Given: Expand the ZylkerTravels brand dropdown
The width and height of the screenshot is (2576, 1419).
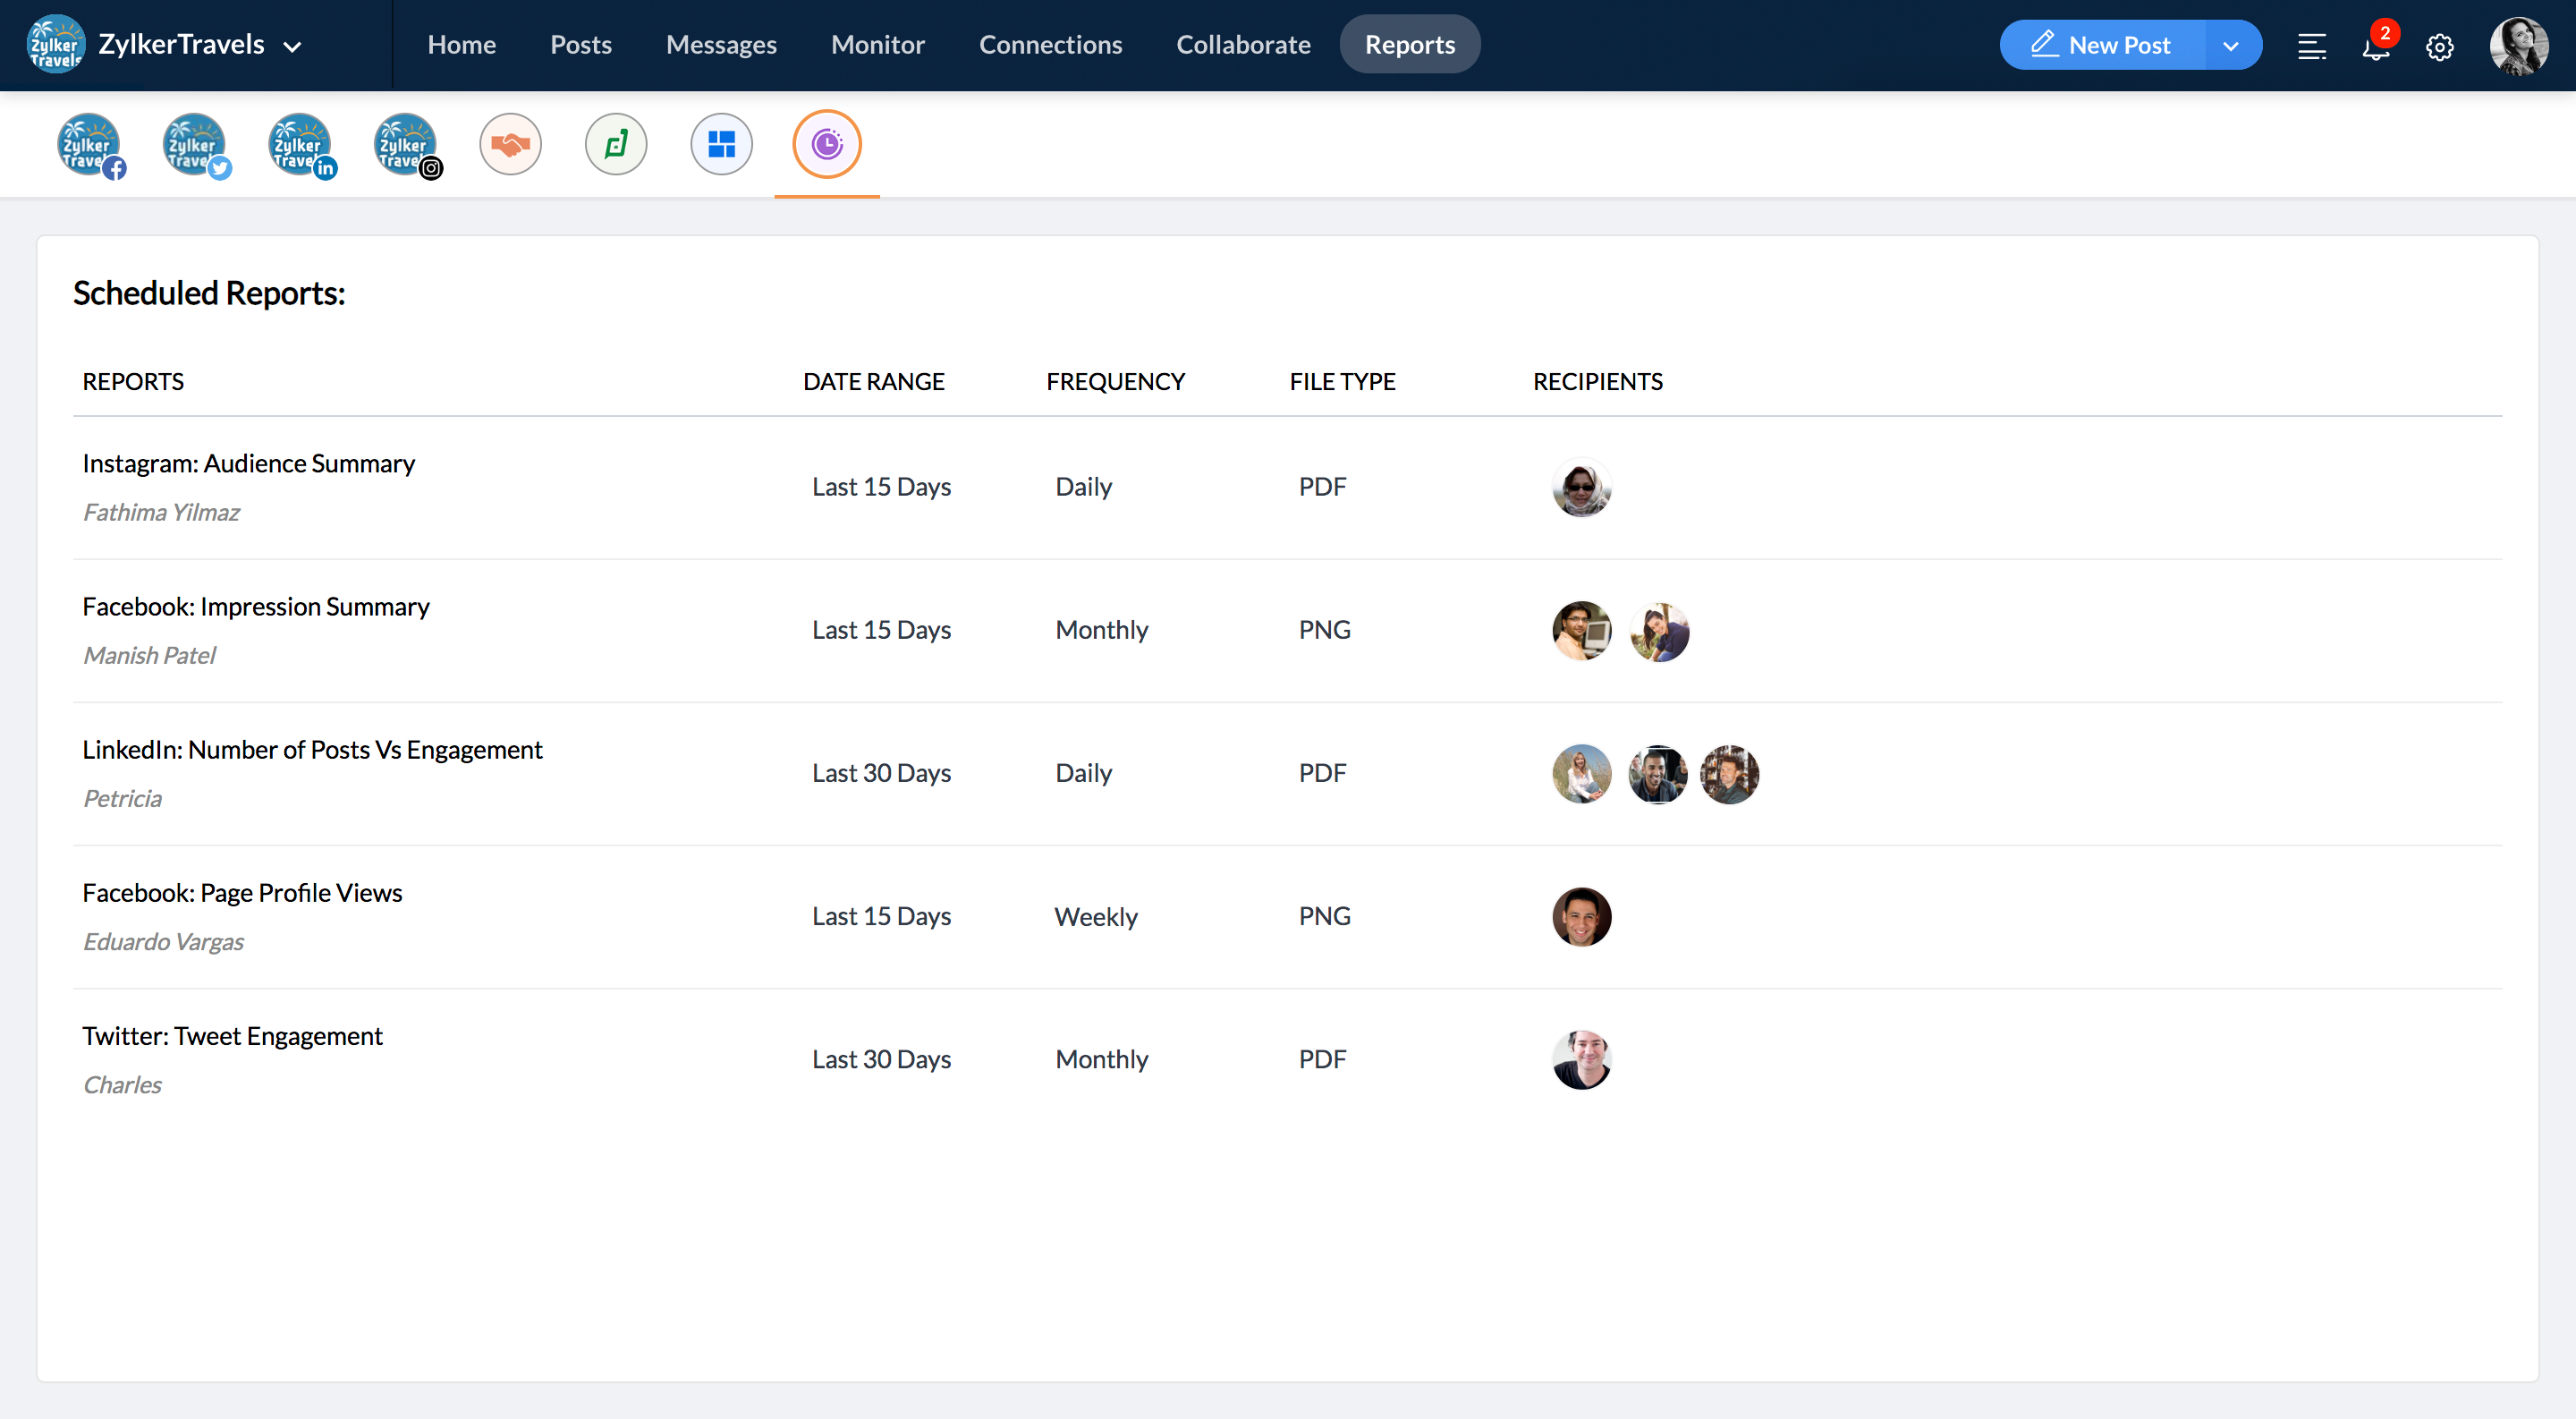Looking at the screenshot, I should tap(292, 46).
